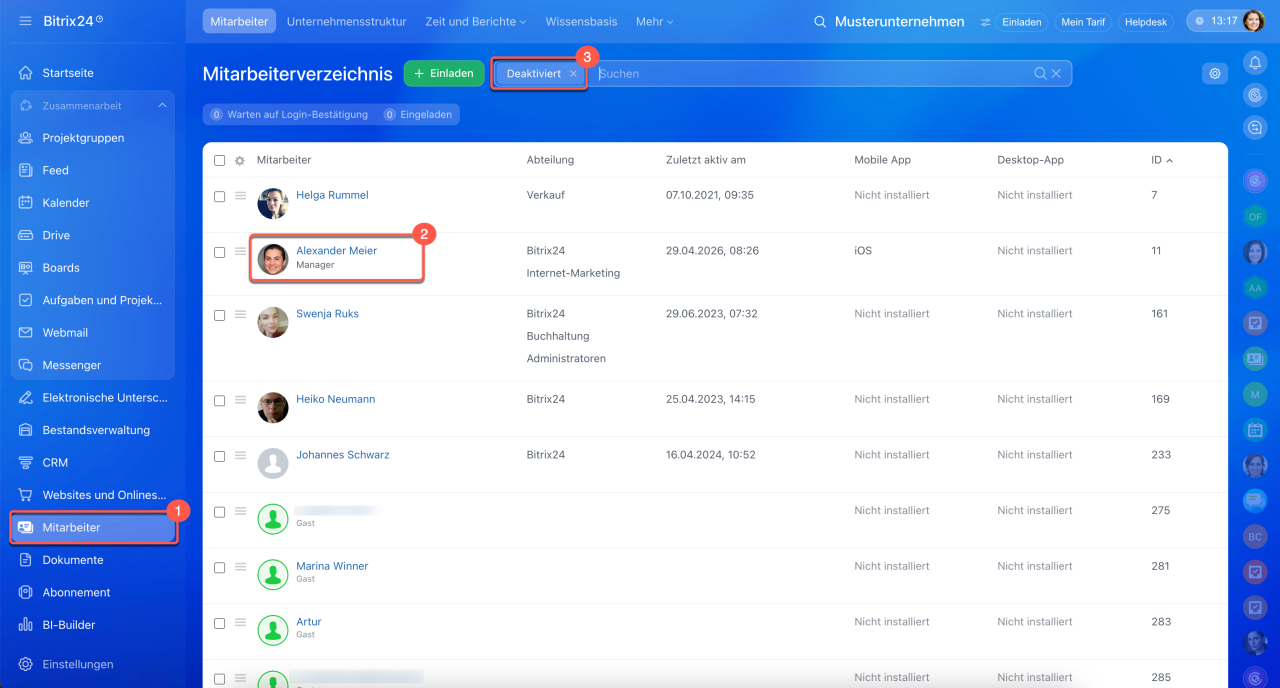Open Alexander Meier's profile link
Image resolution: width=1280 pixels, height=688 pixels.
pyautogui.click(x=336, y=251)
